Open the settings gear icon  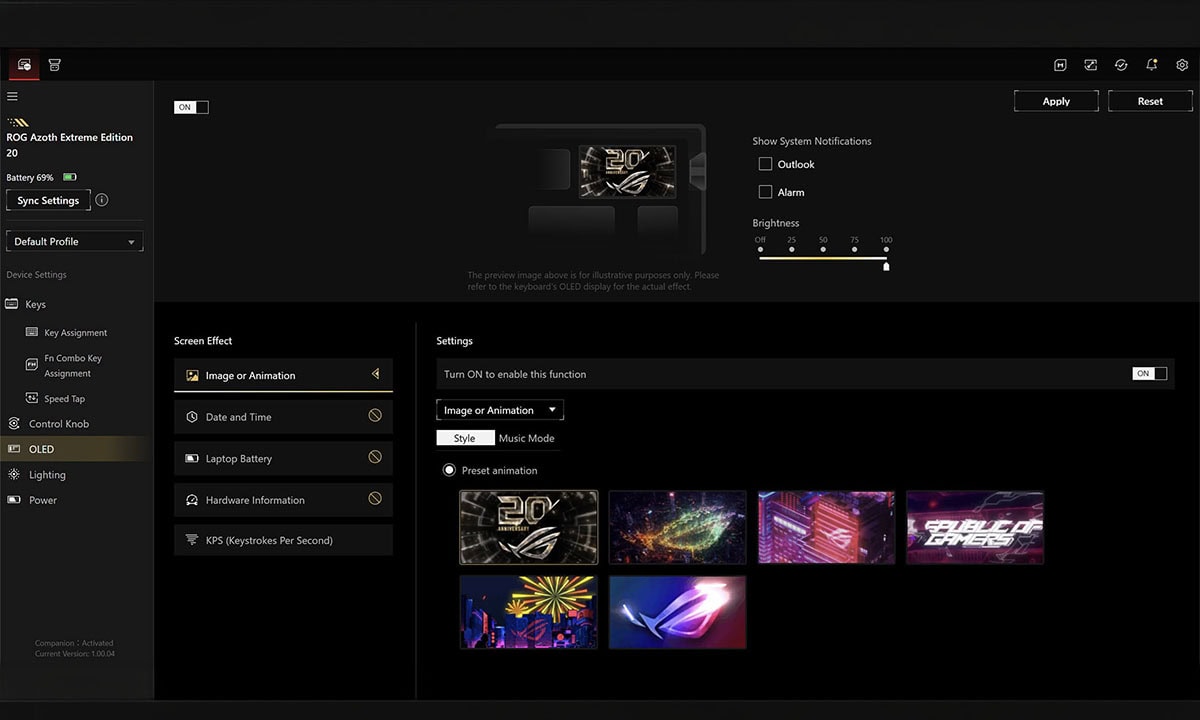(x=1182, y=65)
